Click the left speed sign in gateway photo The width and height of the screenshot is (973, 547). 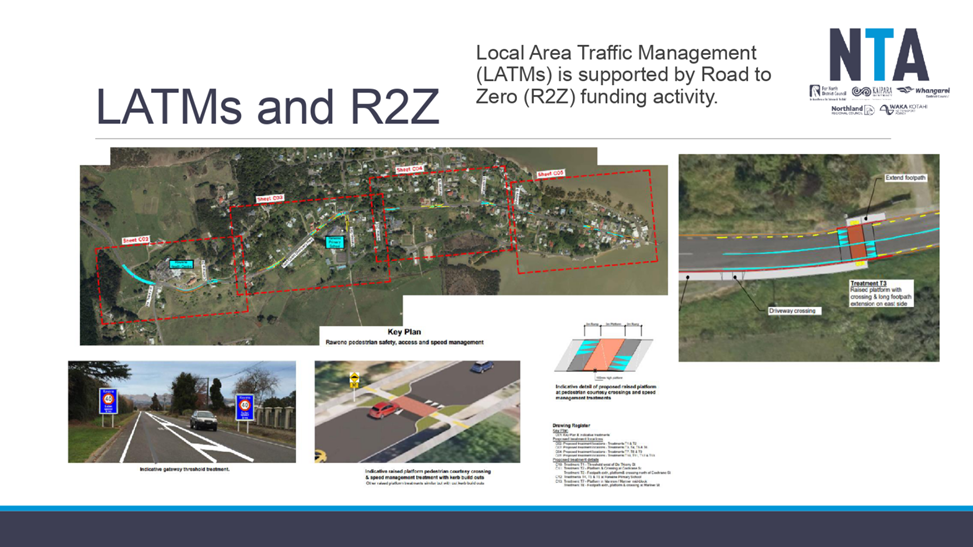coord(109,401)
